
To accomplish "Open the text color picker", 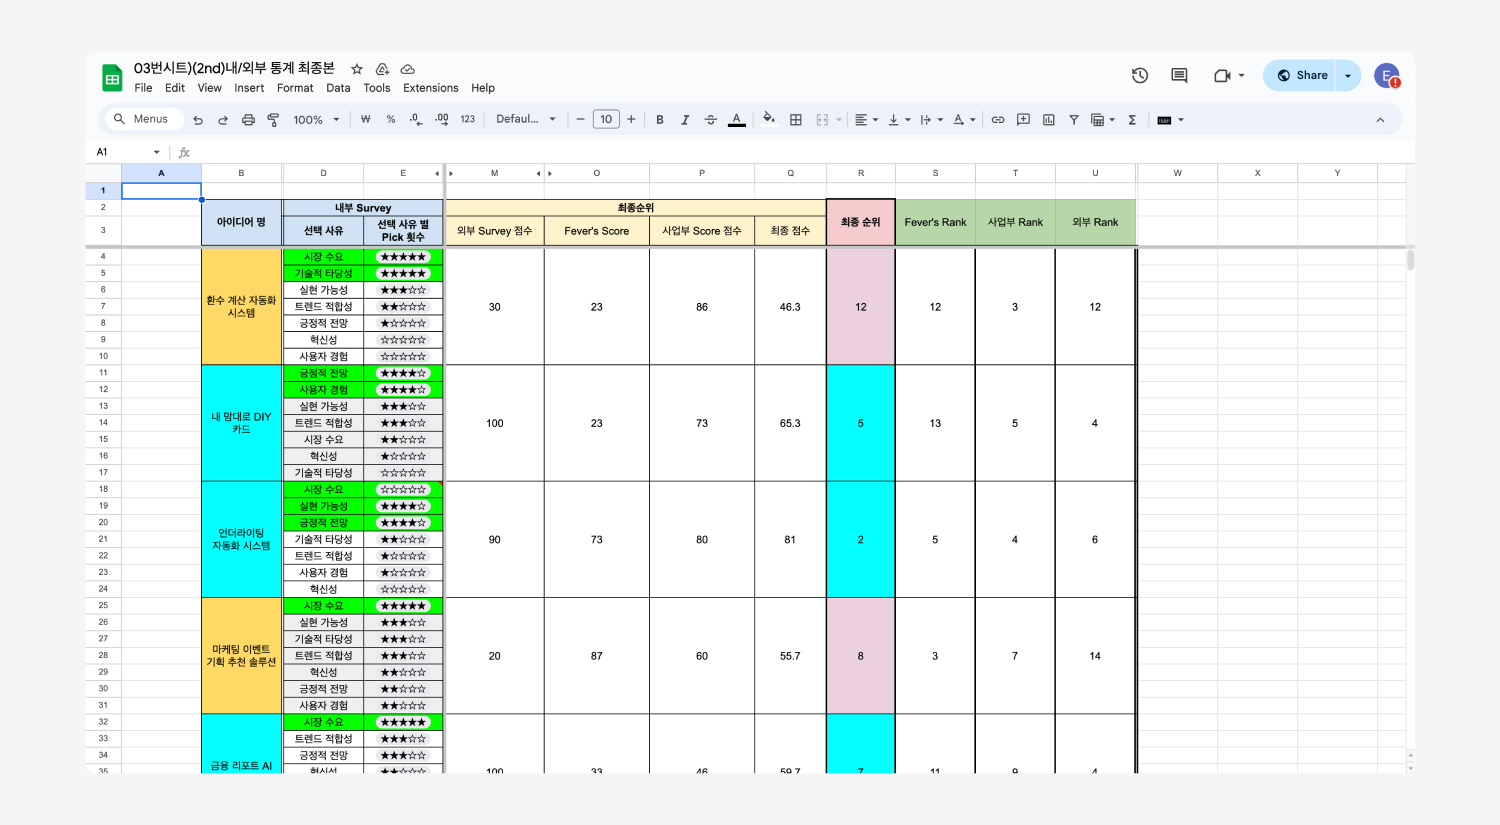I will click(737, 120).
